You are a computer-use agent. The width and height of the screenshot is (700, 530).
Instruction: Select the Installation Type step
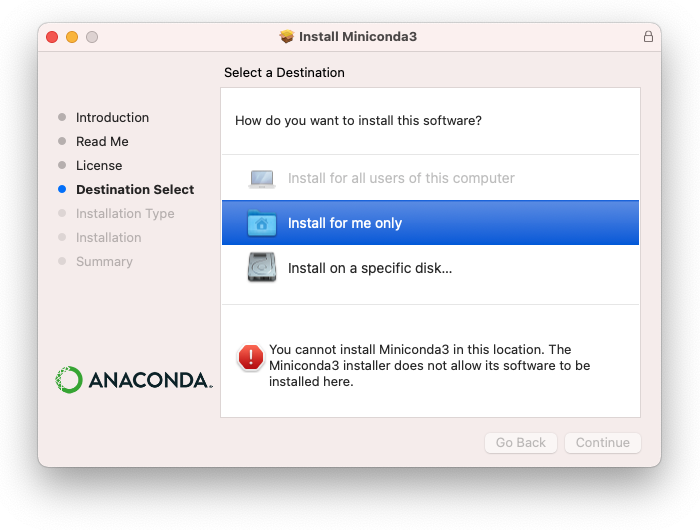[125, 214]
